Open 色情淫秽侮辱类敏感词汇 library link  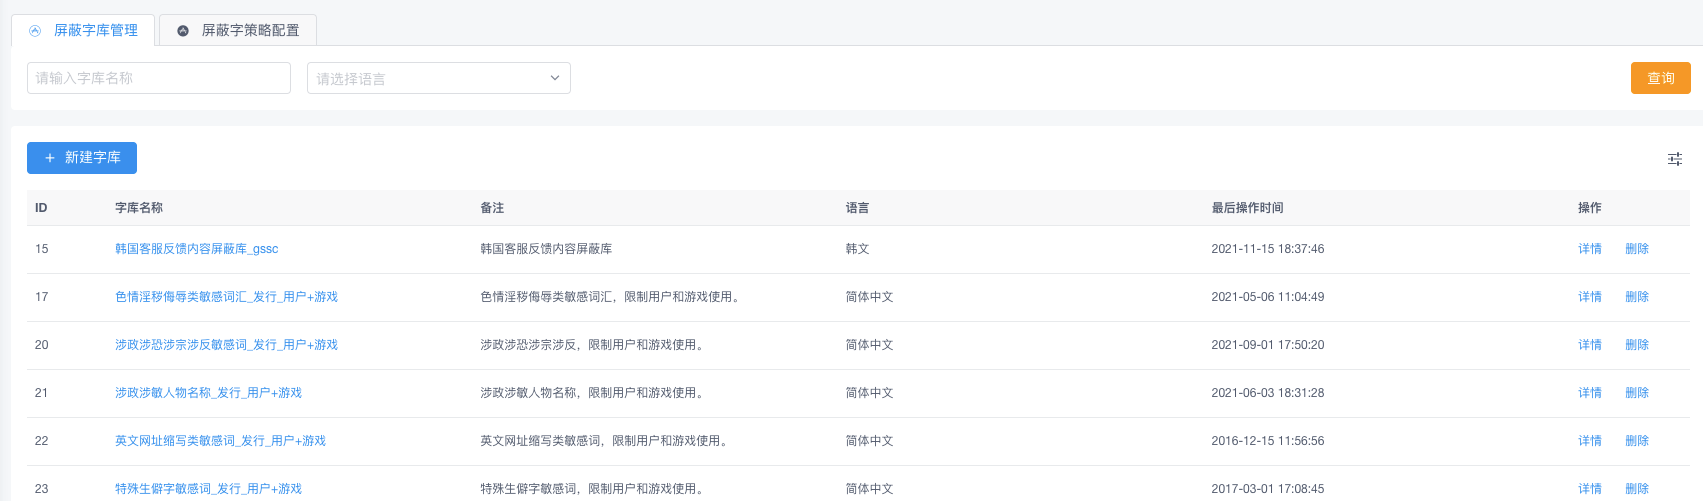[x=226, y=297]
